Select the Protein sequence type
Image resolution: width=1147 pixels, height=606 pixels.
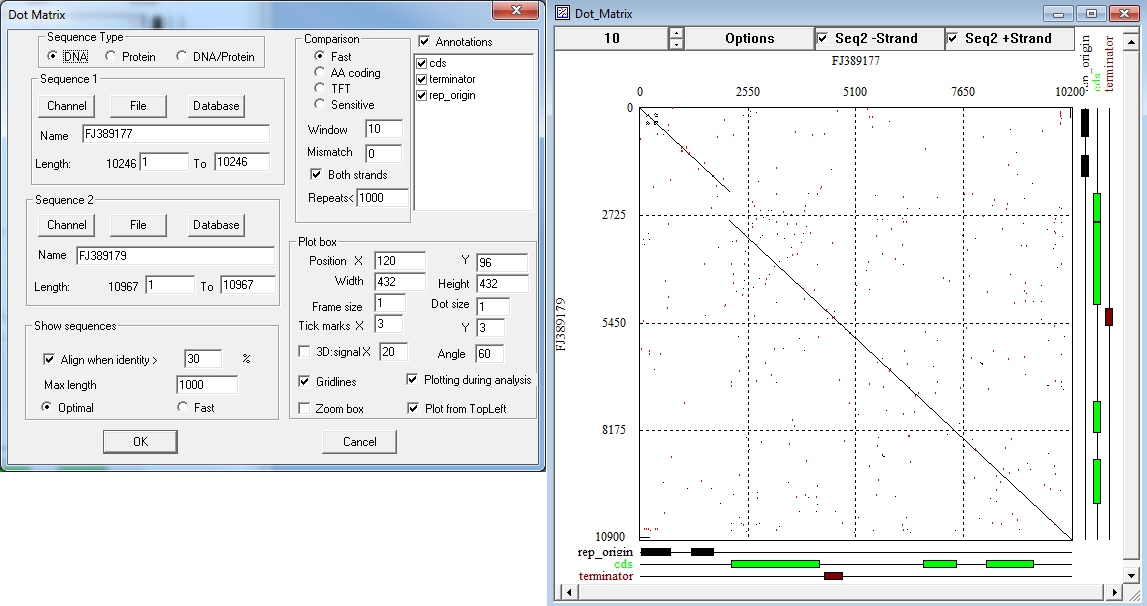coord(110,56)
